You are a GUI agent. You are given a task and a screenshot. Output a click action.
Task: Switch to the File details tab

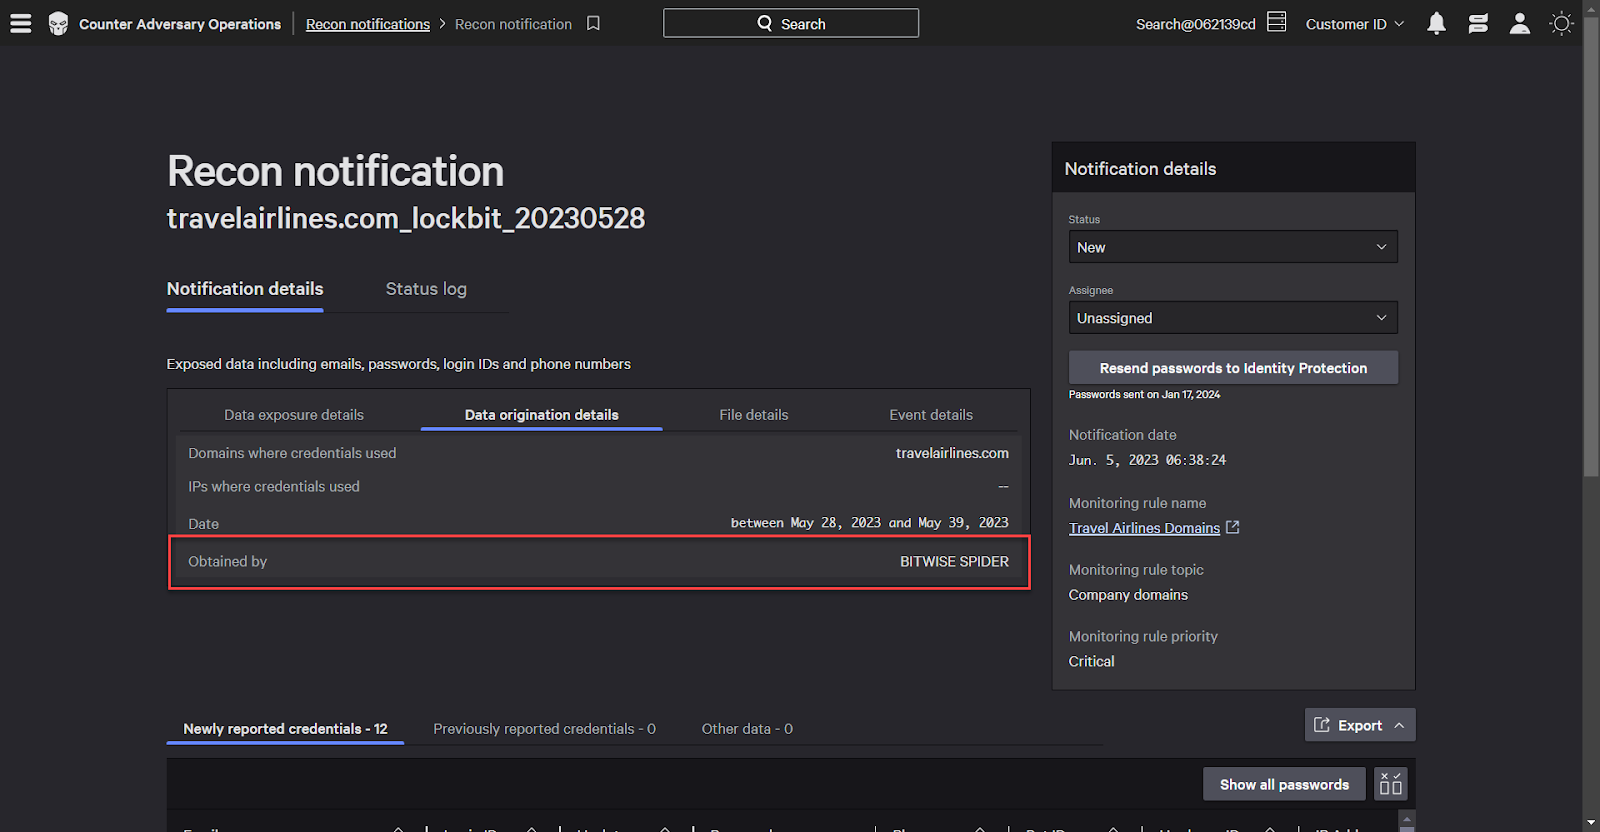pyautogui.click(x=754, y=415)
